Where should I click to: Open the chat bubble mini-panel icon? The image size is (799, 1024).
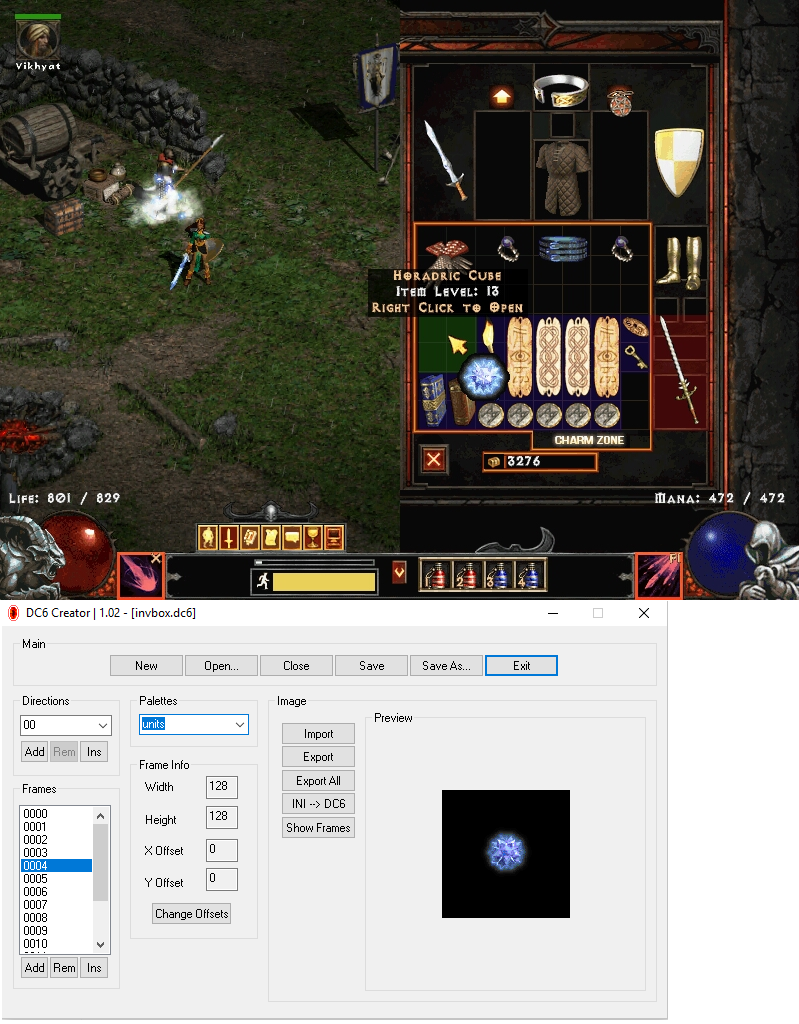[x=292, y=537]
